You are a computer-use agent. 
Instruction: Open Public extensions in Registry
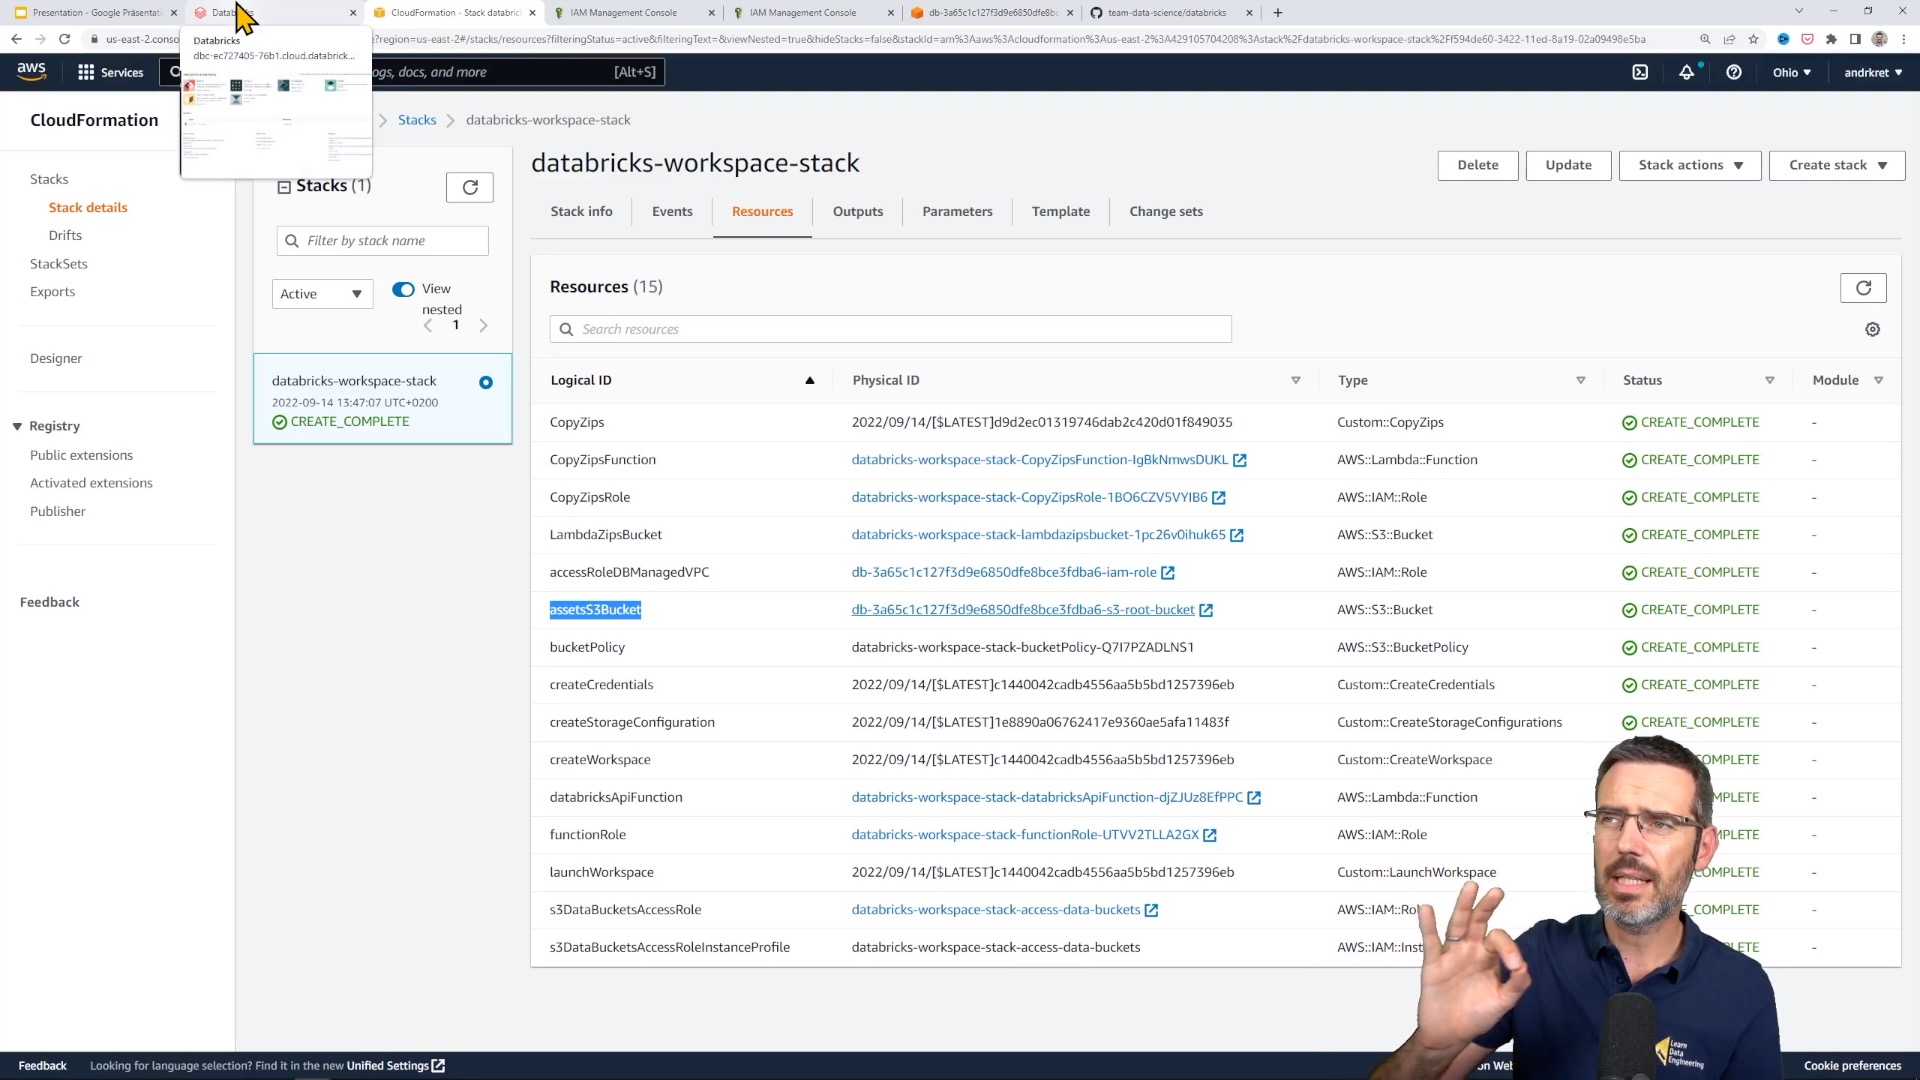pyautogui.click(x=81, y=455)
